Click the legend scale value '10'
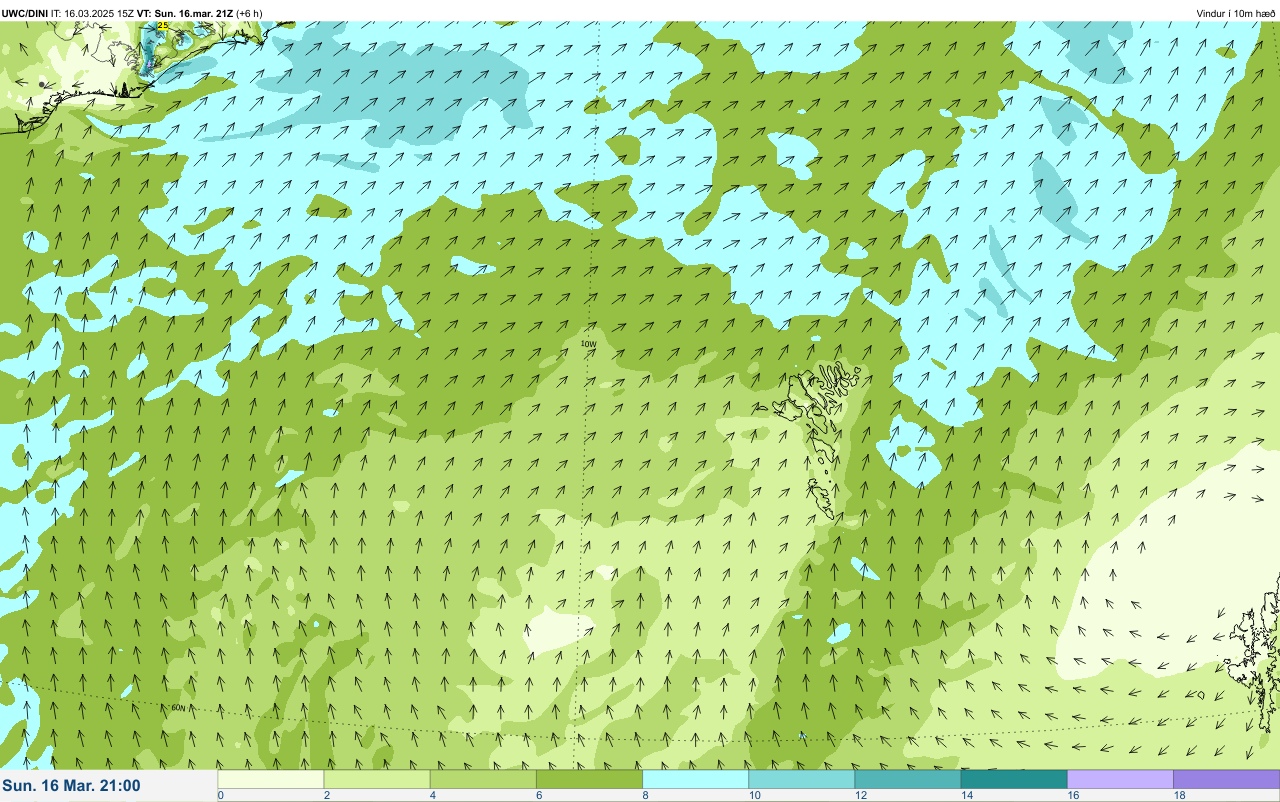The width and height of the screenshot is (1280, 802). pyautogui.click(x=754, y=795)
